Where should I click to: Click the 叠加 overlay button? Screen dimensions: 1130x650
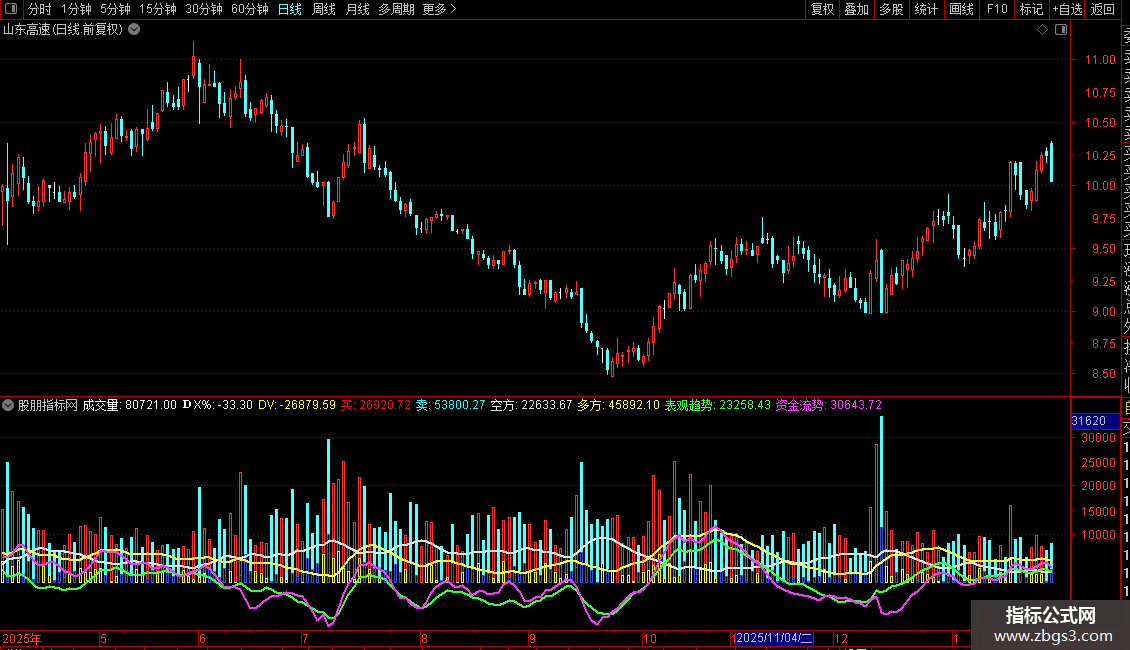[856, 9]
